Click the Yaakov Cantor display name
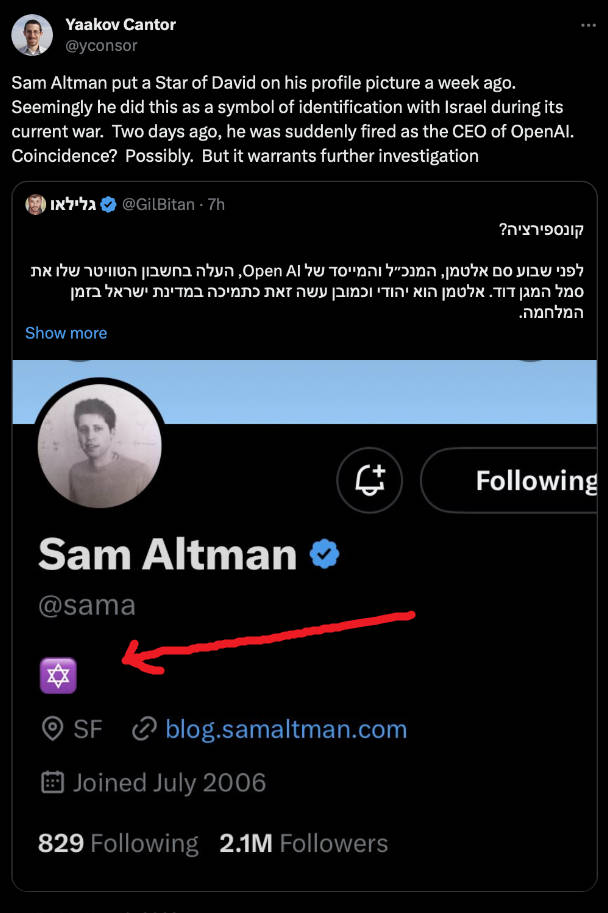 pos(120,24)
